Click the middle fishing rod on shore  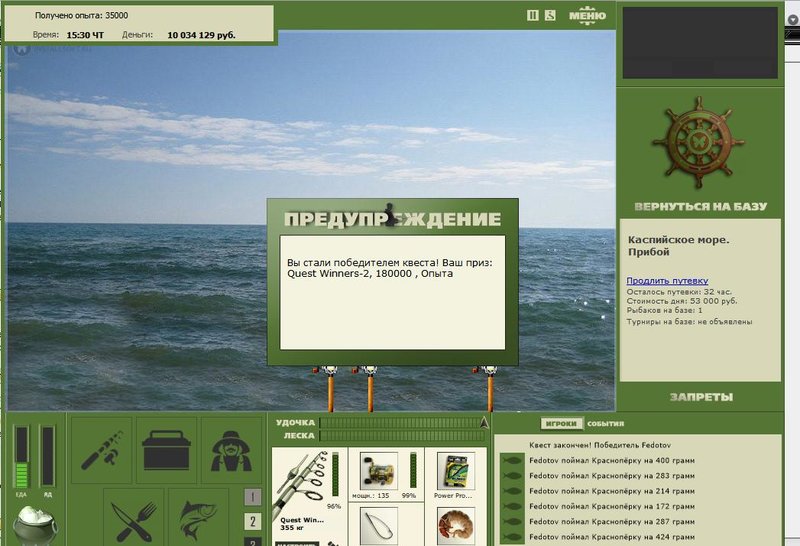click(369, 389)
